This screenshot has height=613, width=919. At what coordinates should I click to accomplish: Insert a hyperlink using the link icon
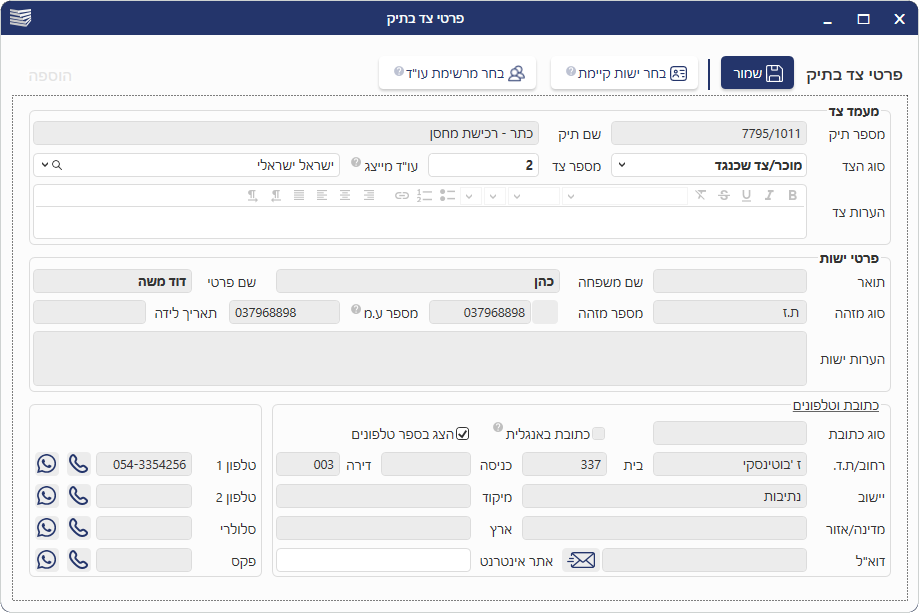[x=401, y=195]
